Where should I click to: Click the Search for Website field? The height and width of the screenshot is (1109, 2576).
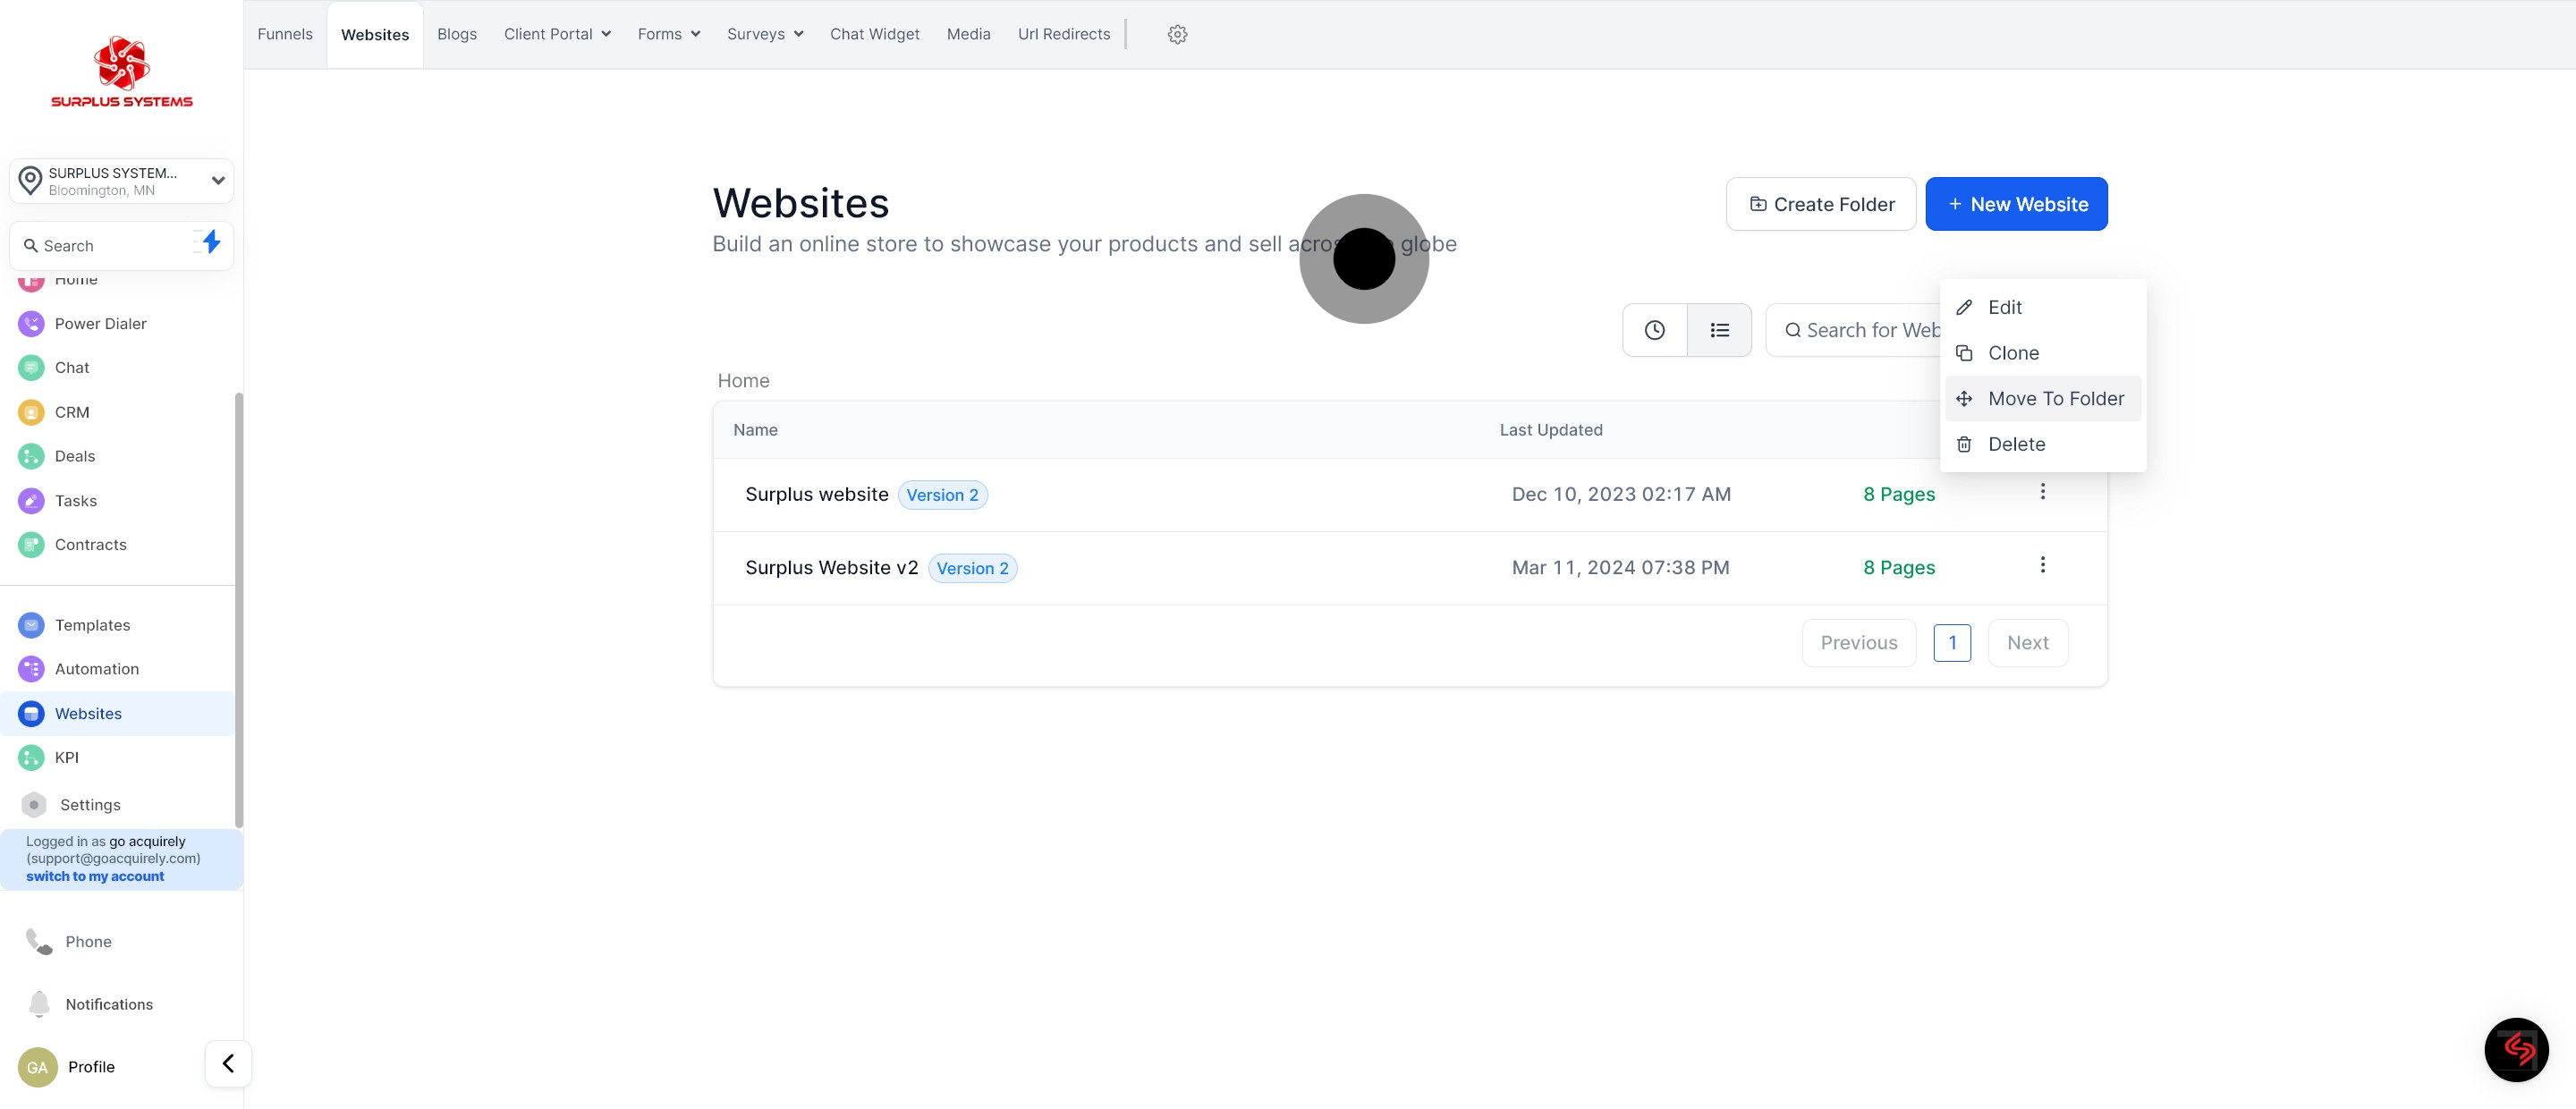(1862, 330)
